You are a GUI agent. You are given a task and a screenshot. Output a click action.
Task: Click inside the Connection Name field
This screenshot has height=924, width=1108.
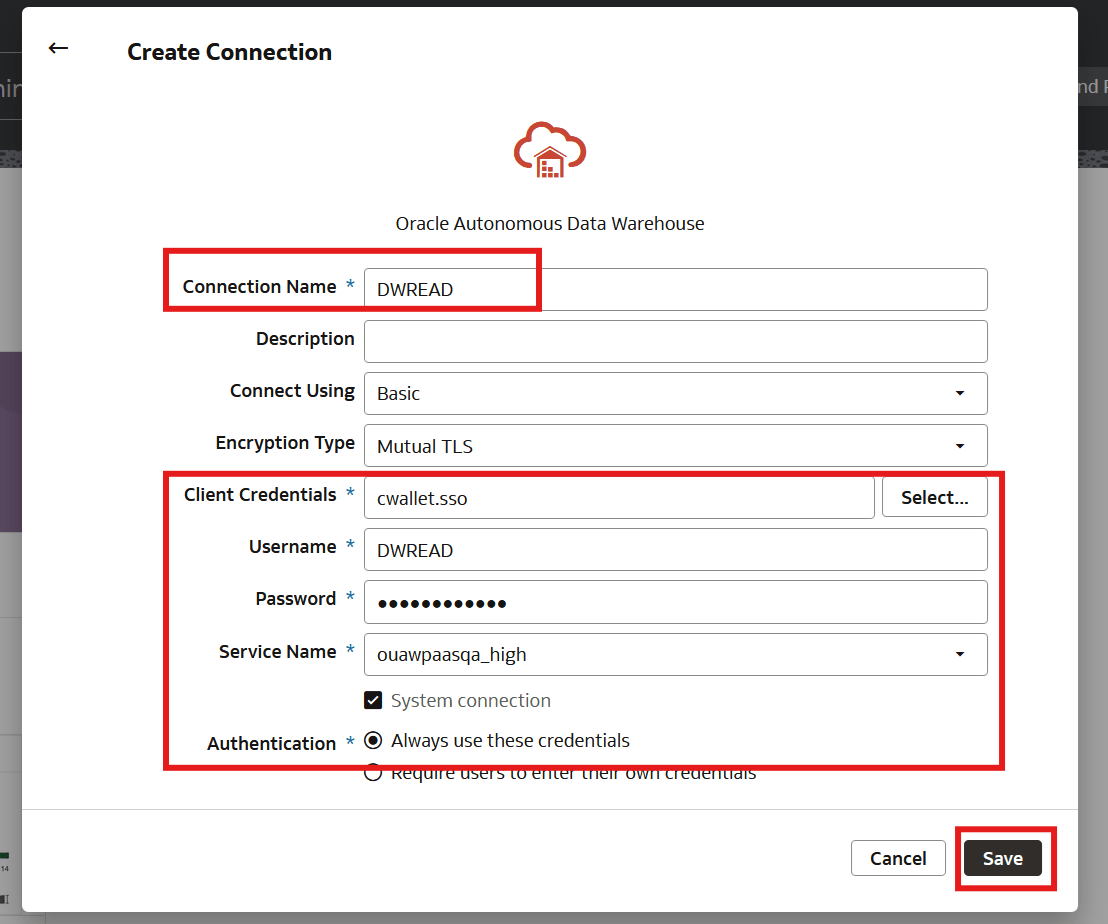tap(675, 288)
